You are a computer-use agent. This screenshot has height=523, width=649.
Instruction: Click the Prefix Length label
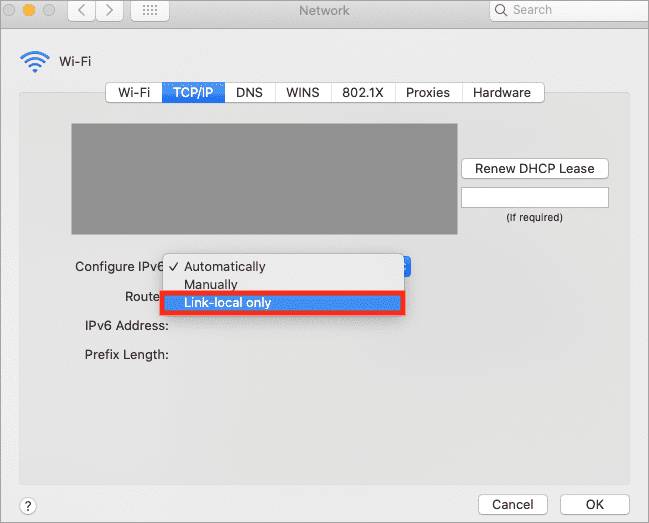point(127,355)
